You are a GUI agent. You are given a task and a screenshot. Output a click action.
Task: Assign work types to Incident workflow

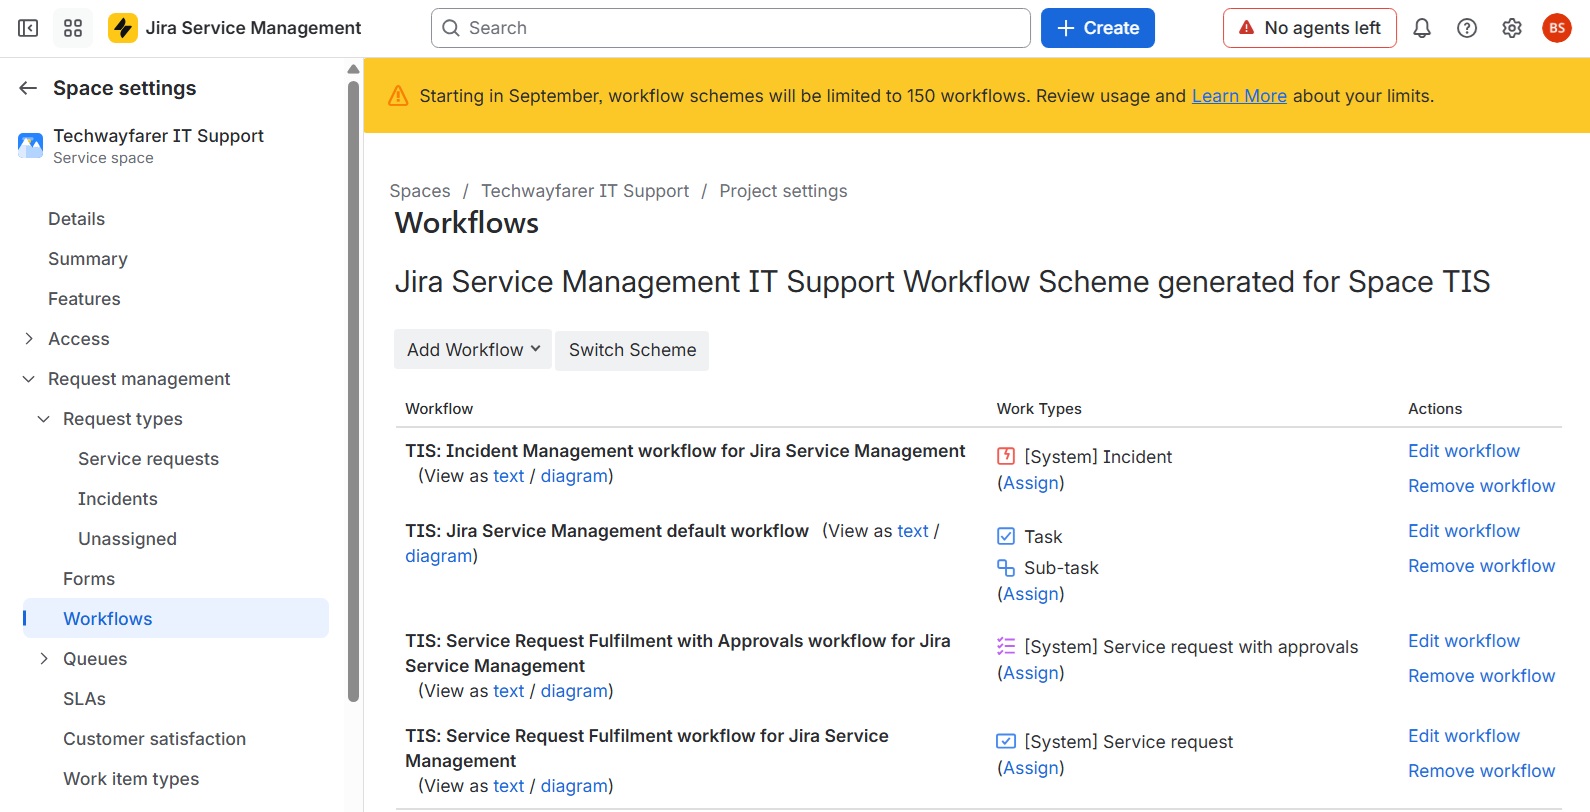(1030, 483)
